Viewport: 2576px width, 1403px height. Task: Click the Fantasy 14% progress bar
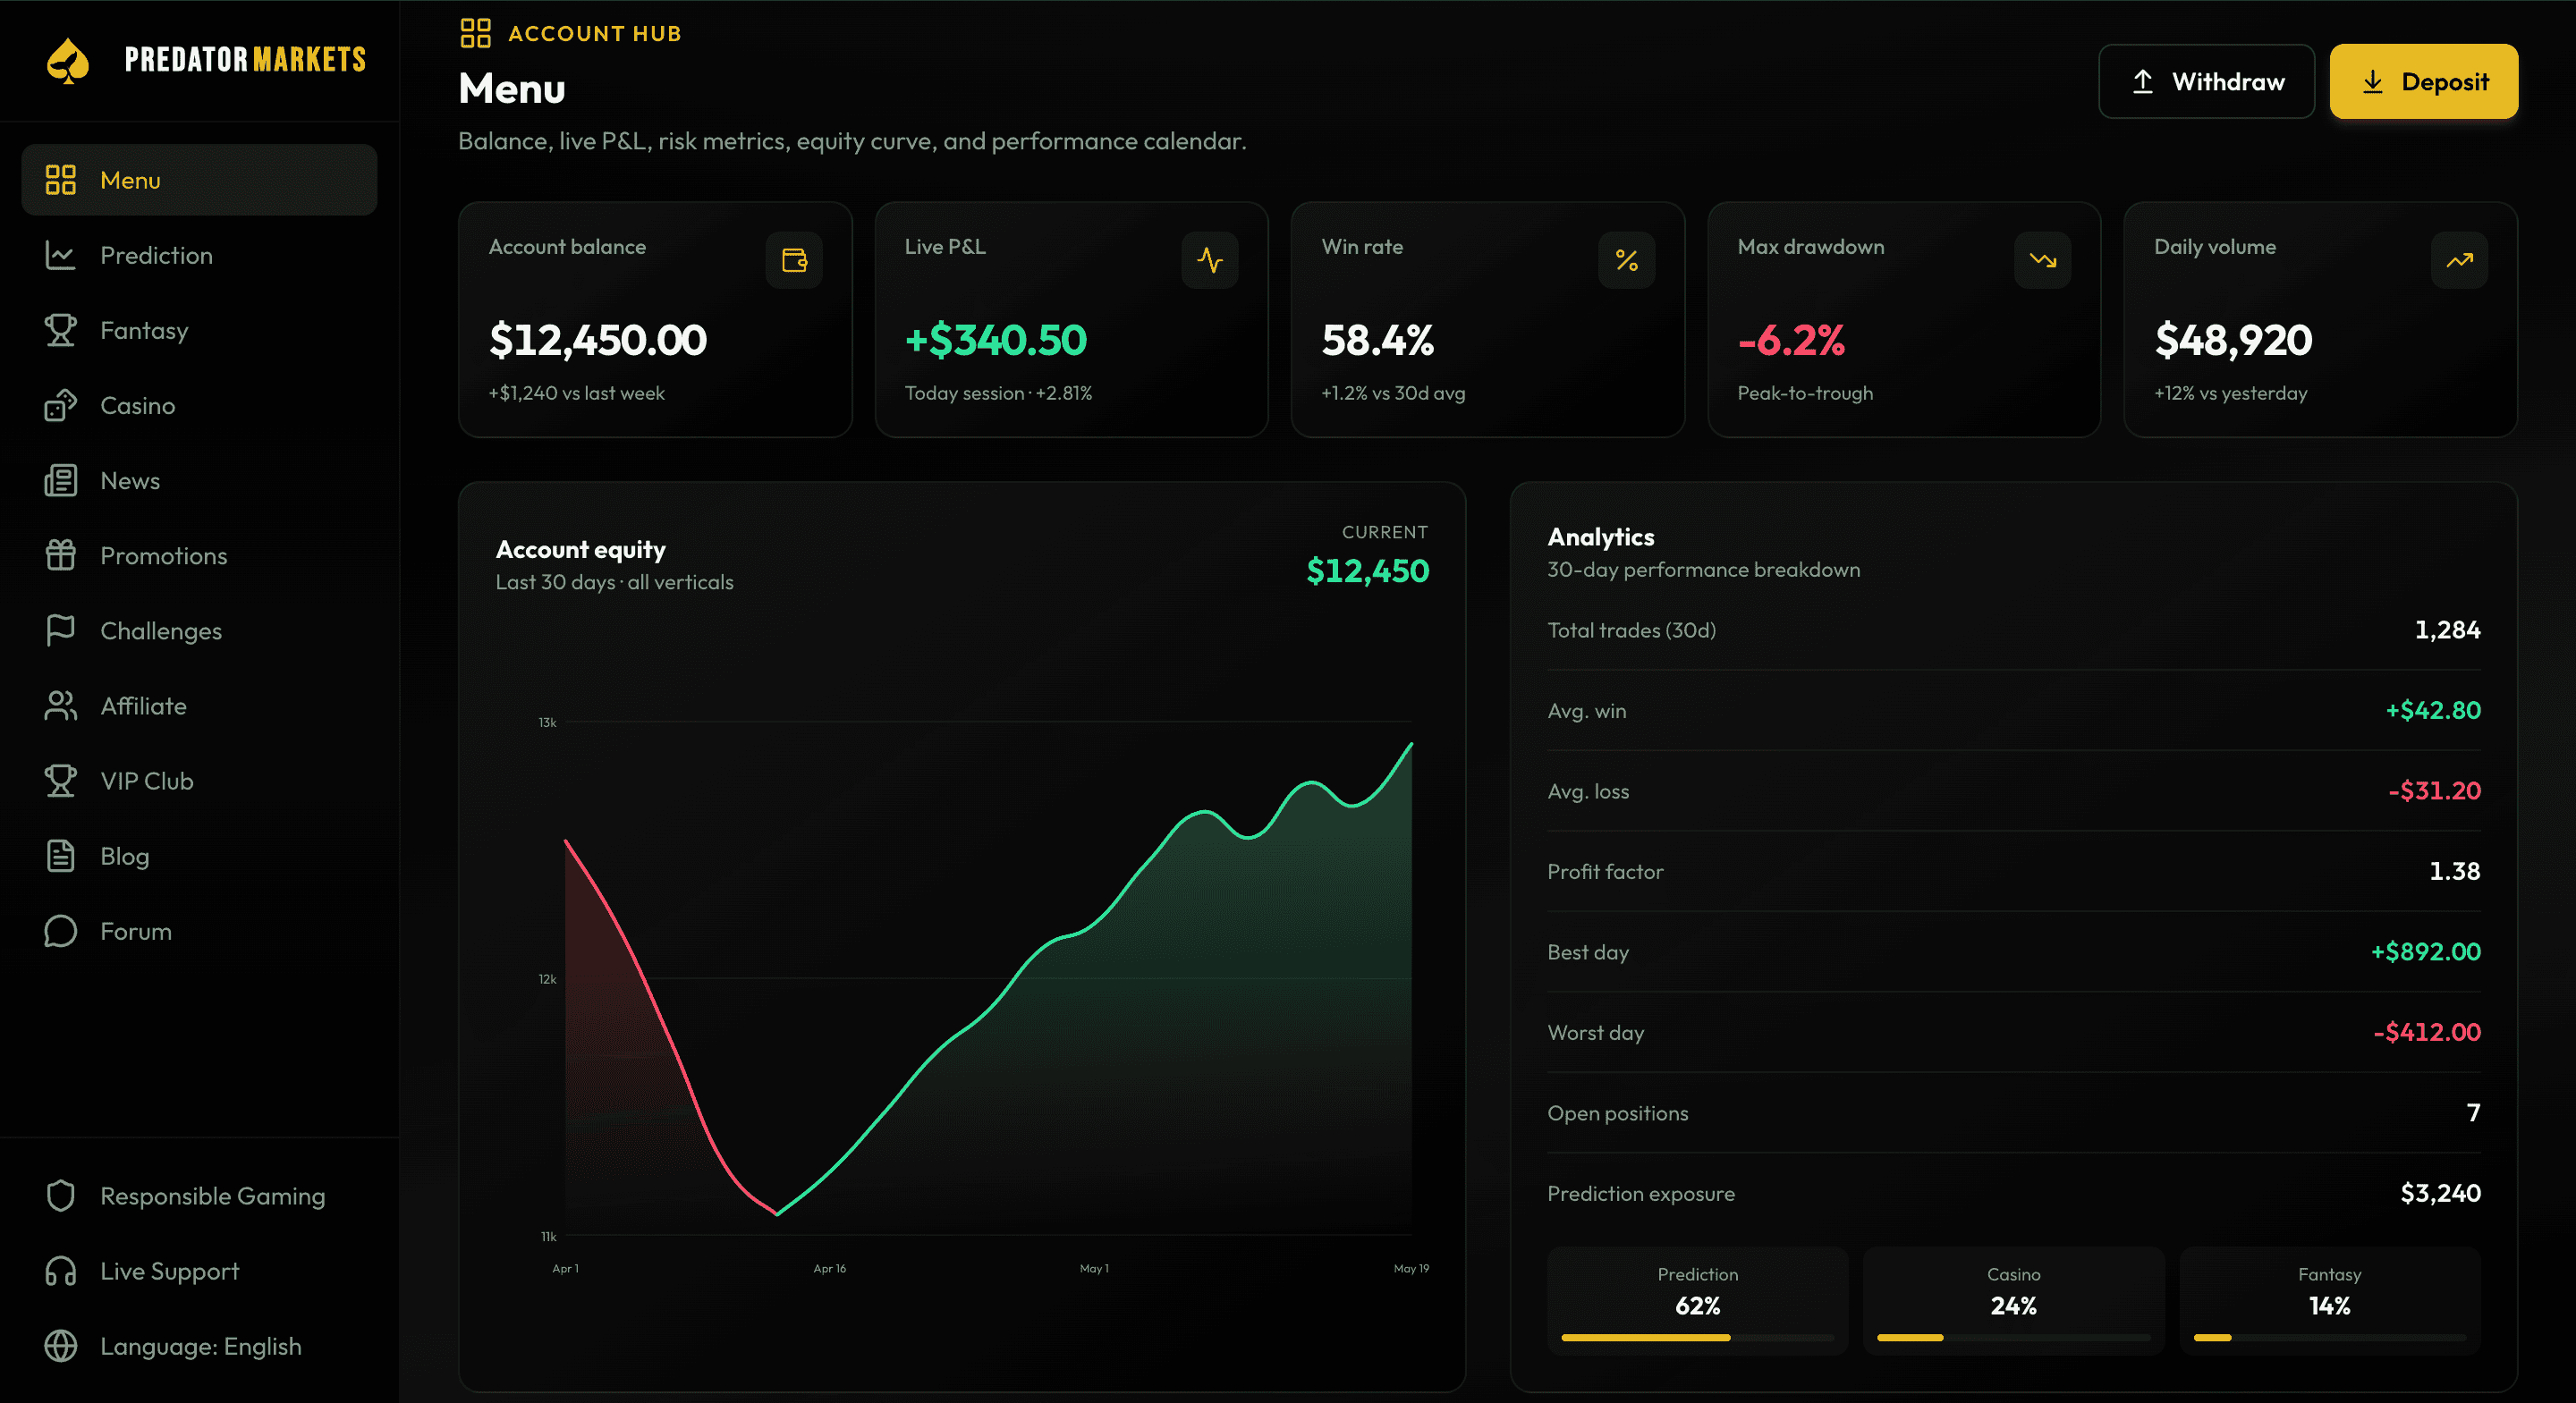tap(2329, 1337)
